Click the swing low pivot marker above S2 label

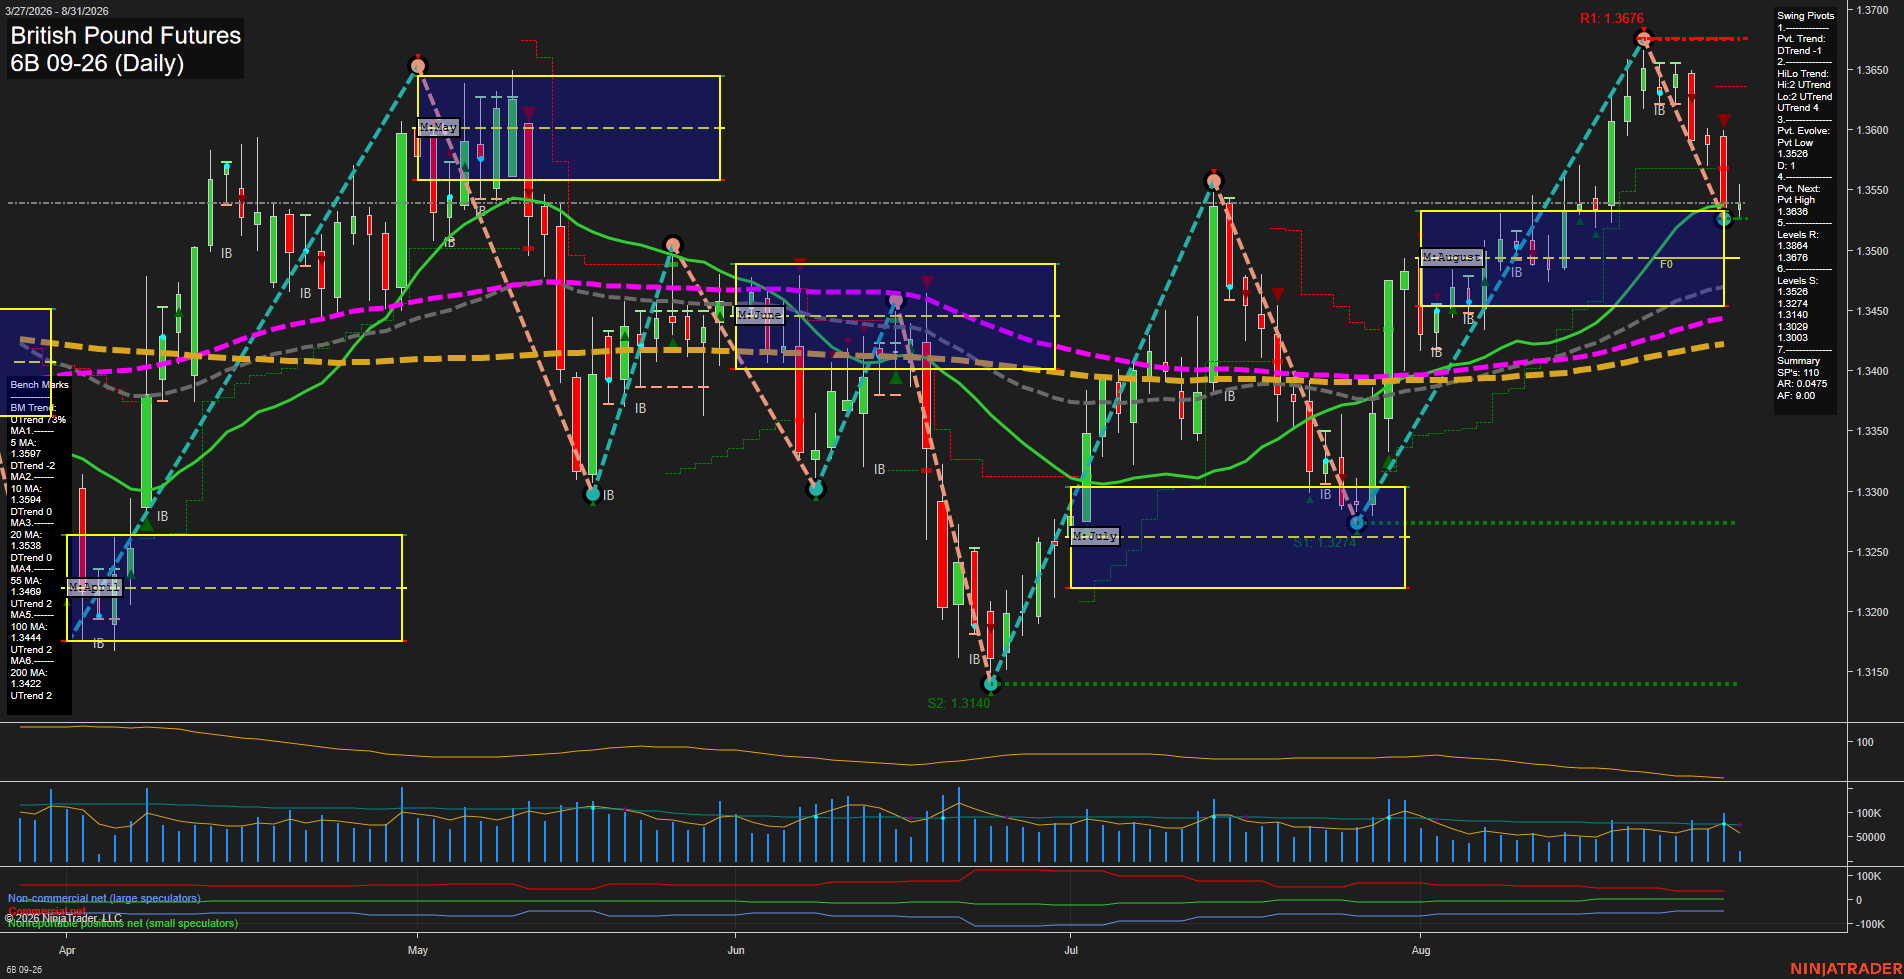[991, 684]
